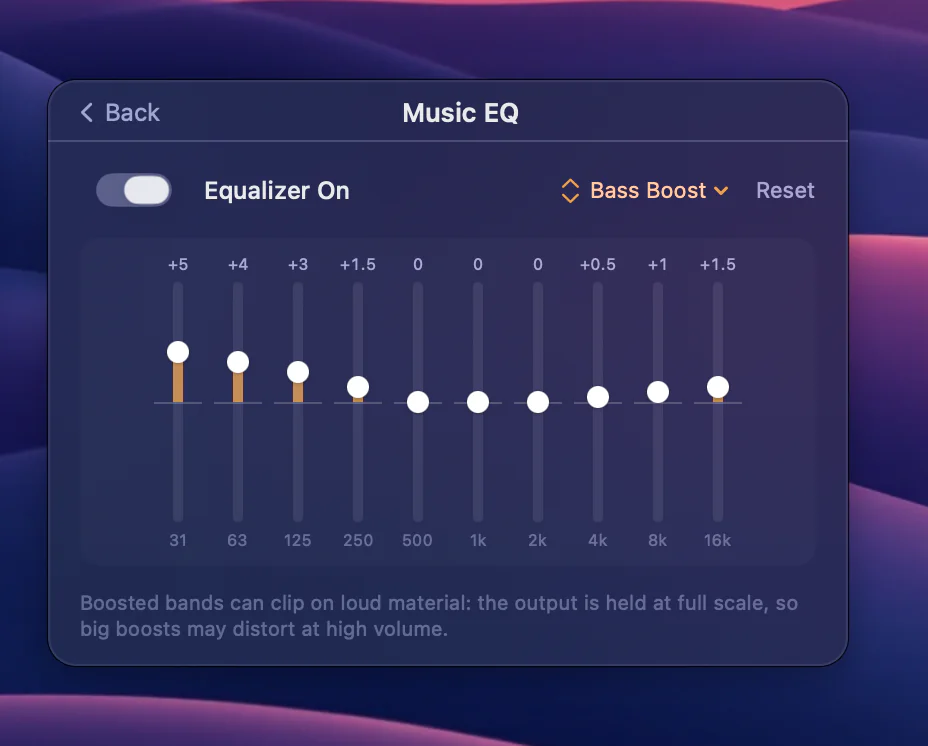928x746 pixels.
Task: Click the Back chevron arrow icon
Action: (x=87, y=112)
